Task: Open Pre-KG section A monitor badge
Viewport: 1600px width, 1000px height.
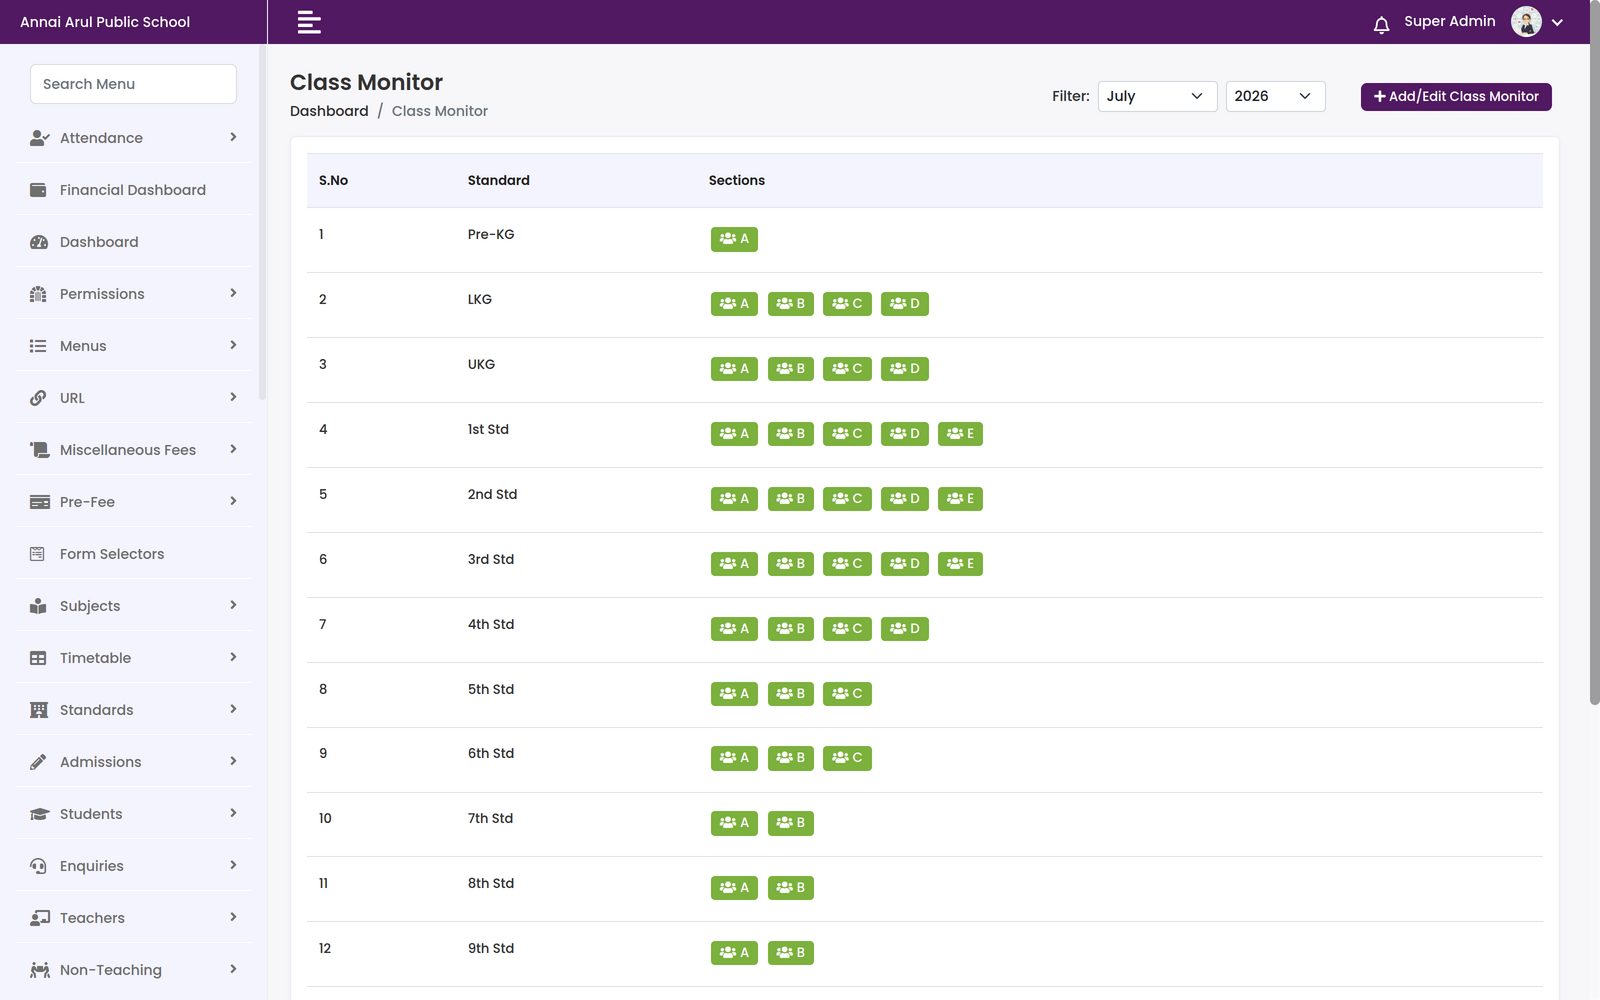Action: pyautogui.click(x=734, y=239)
